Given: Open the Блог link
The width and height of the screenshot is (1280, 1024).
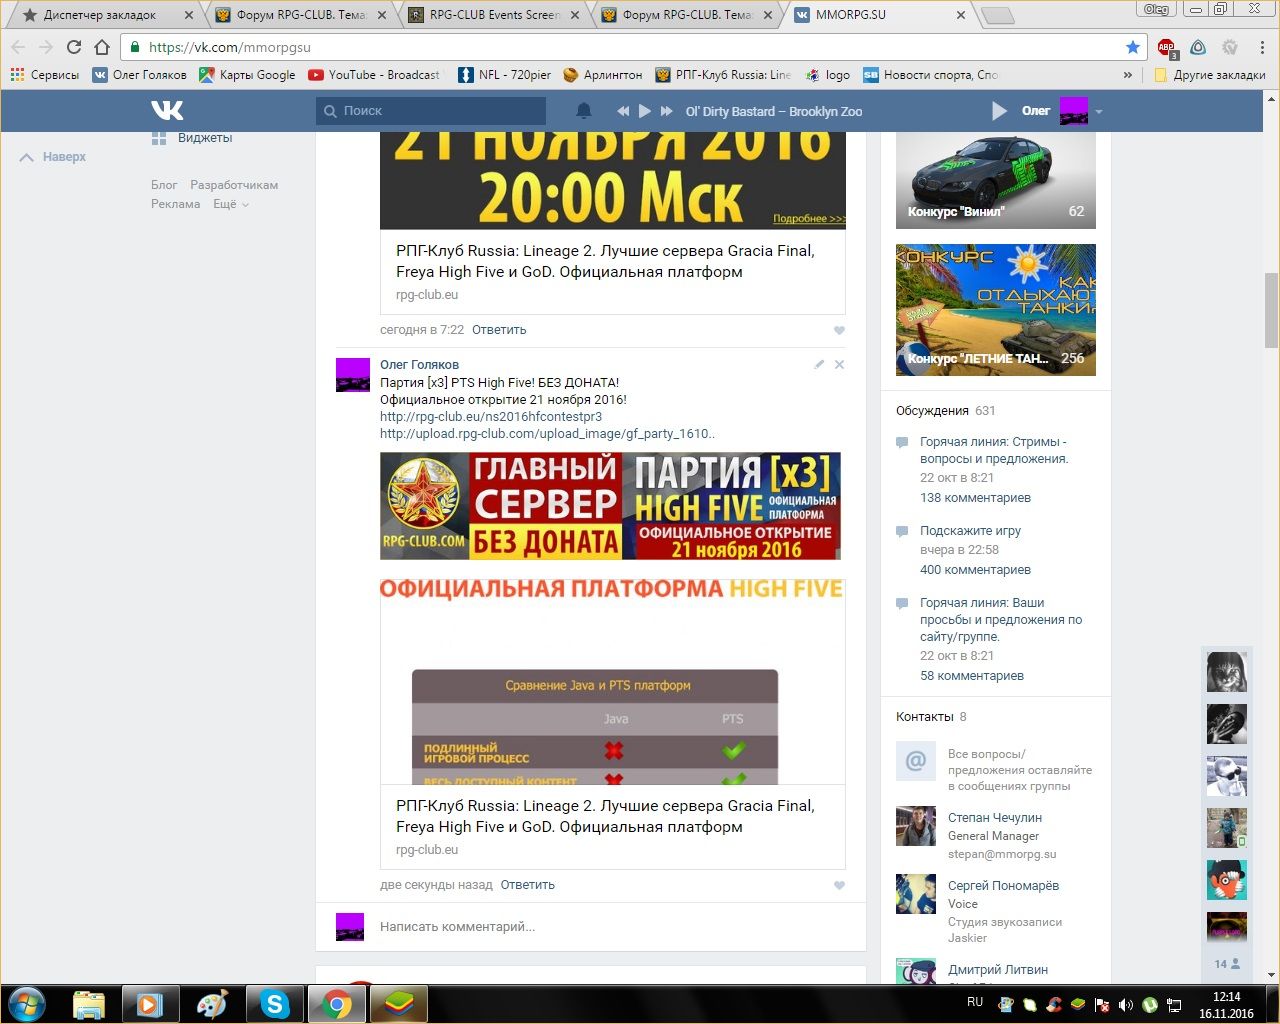Looking at the screenshot, I should (164, 185).
